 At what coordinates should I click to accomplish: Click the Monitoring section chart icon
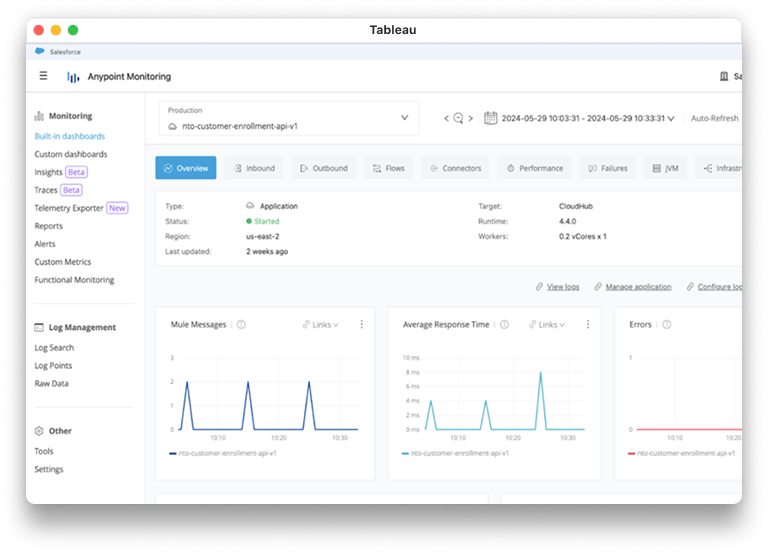pyautogui.click(x=39, y=116)
